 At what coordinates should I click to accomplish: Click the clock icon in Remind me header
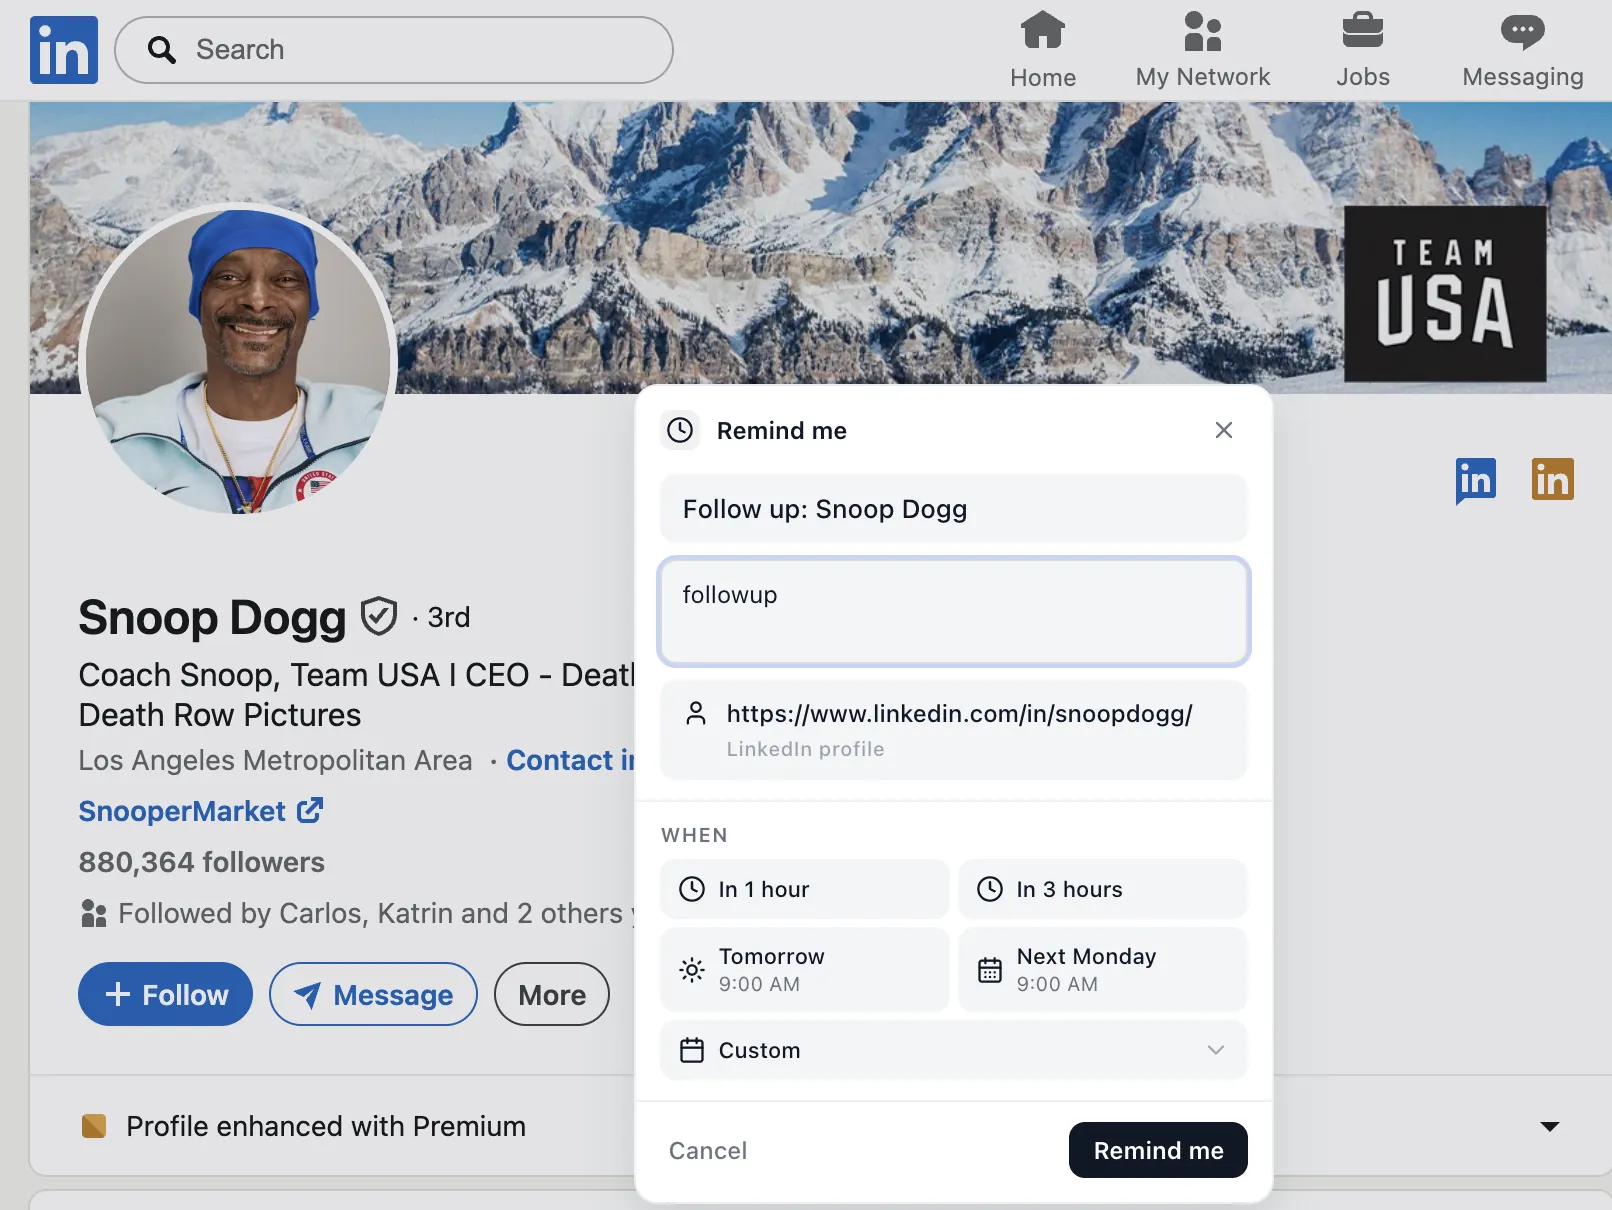click(x=680, y=430)
